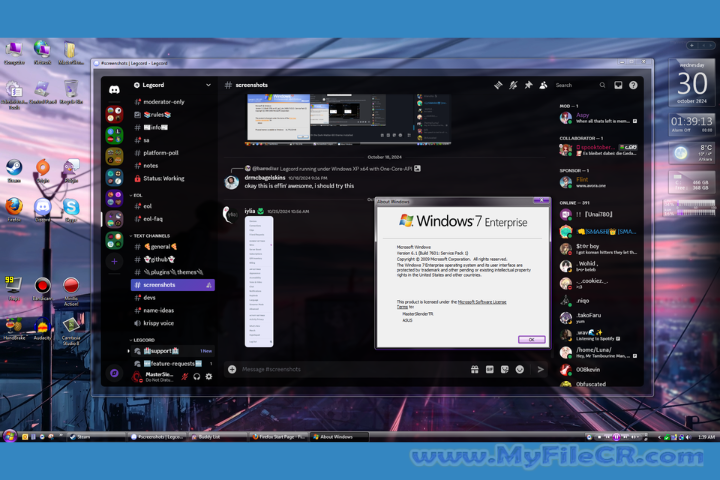Open notification settings bell in channel header

point(513,85)
